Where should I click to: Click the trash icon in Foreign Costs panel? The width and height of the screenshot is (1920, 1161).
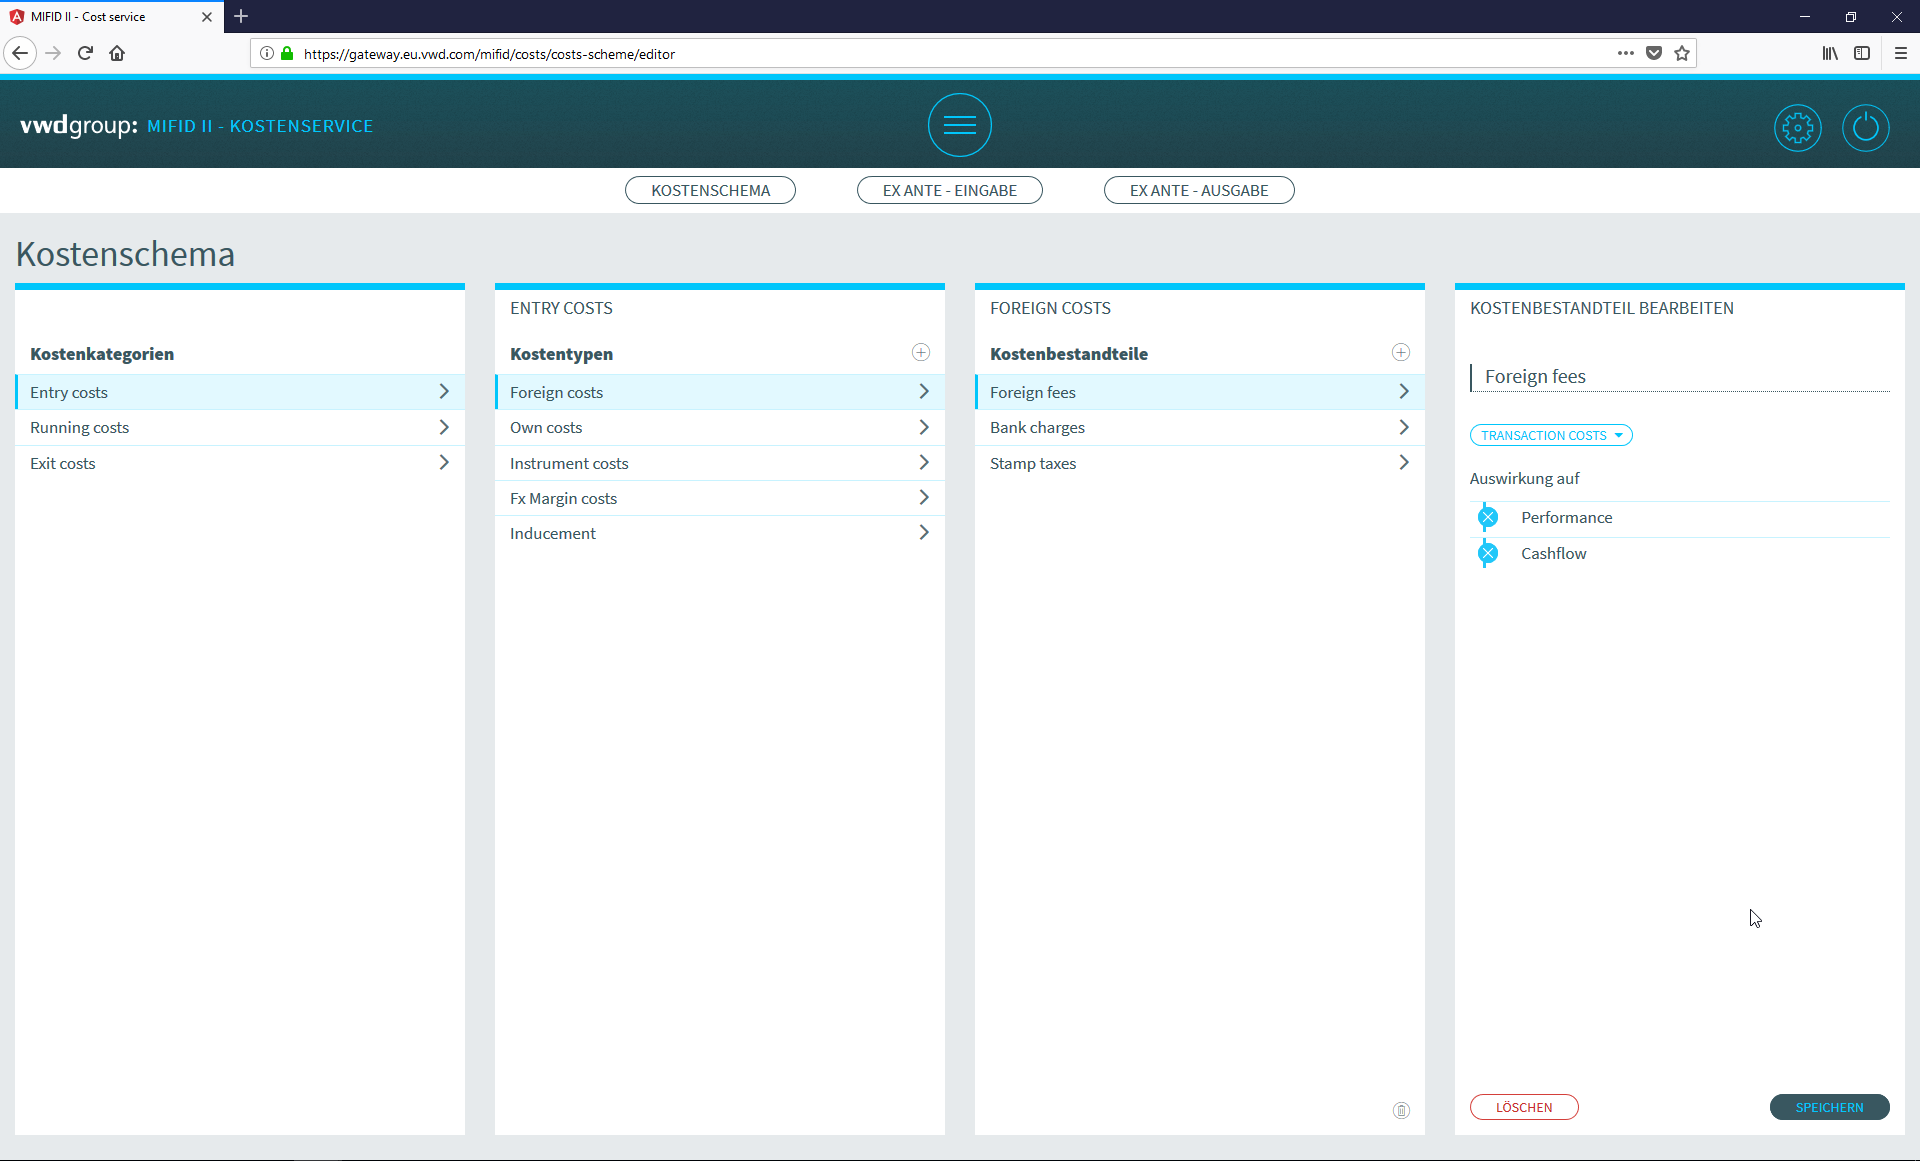1401,1110
